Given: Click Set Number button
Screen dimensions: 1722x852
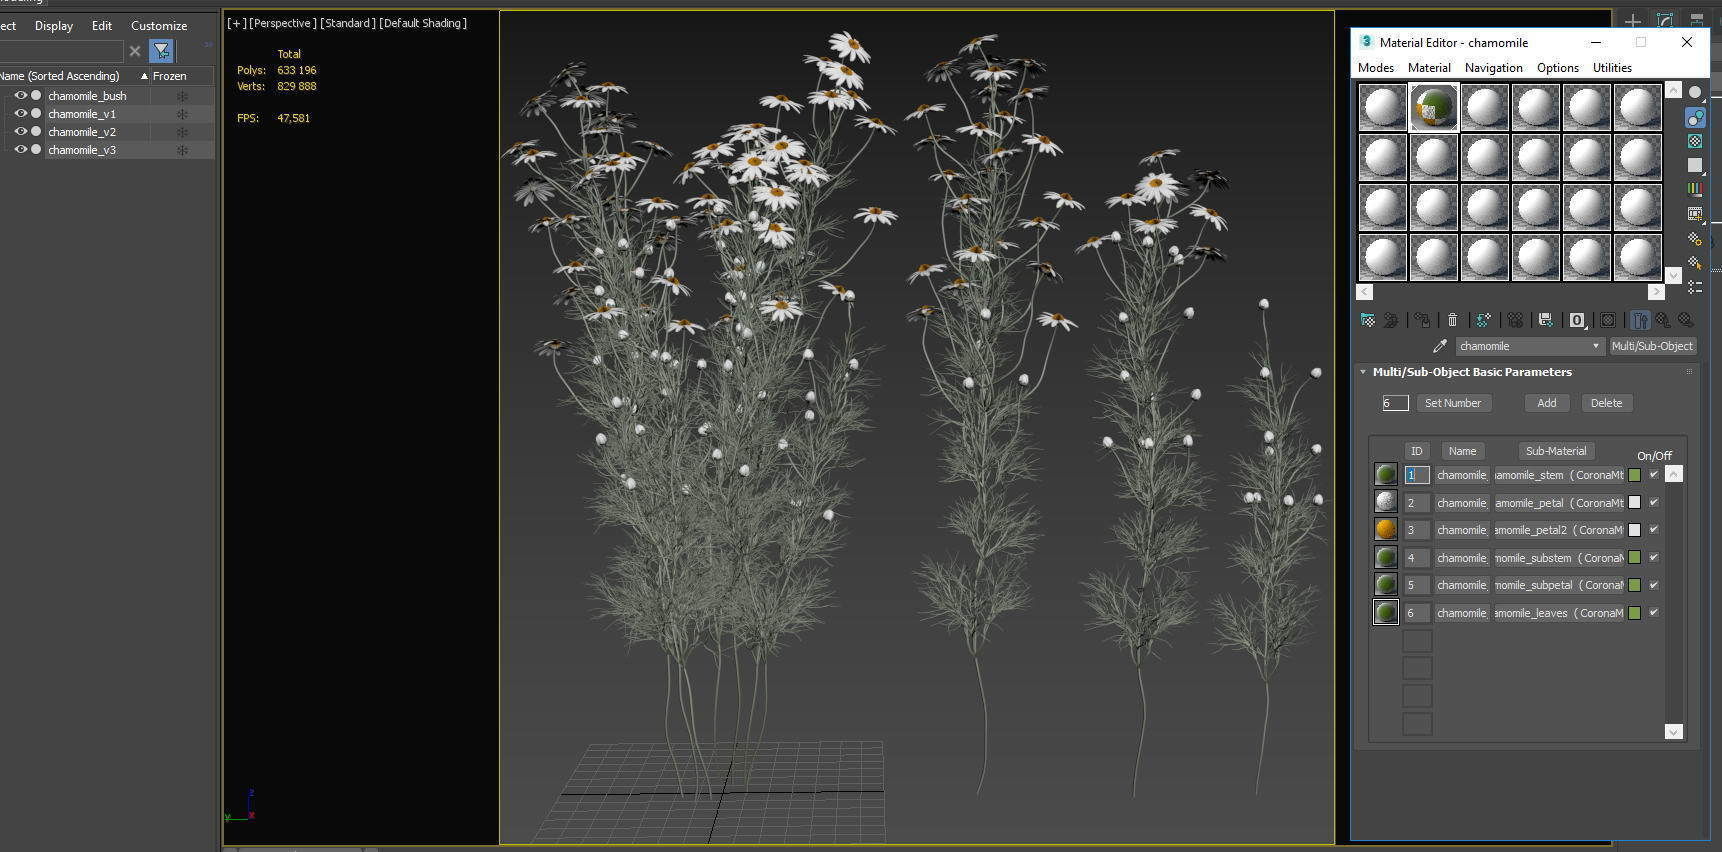Looking at the screenshot, I should click(x=1453, y=403).
